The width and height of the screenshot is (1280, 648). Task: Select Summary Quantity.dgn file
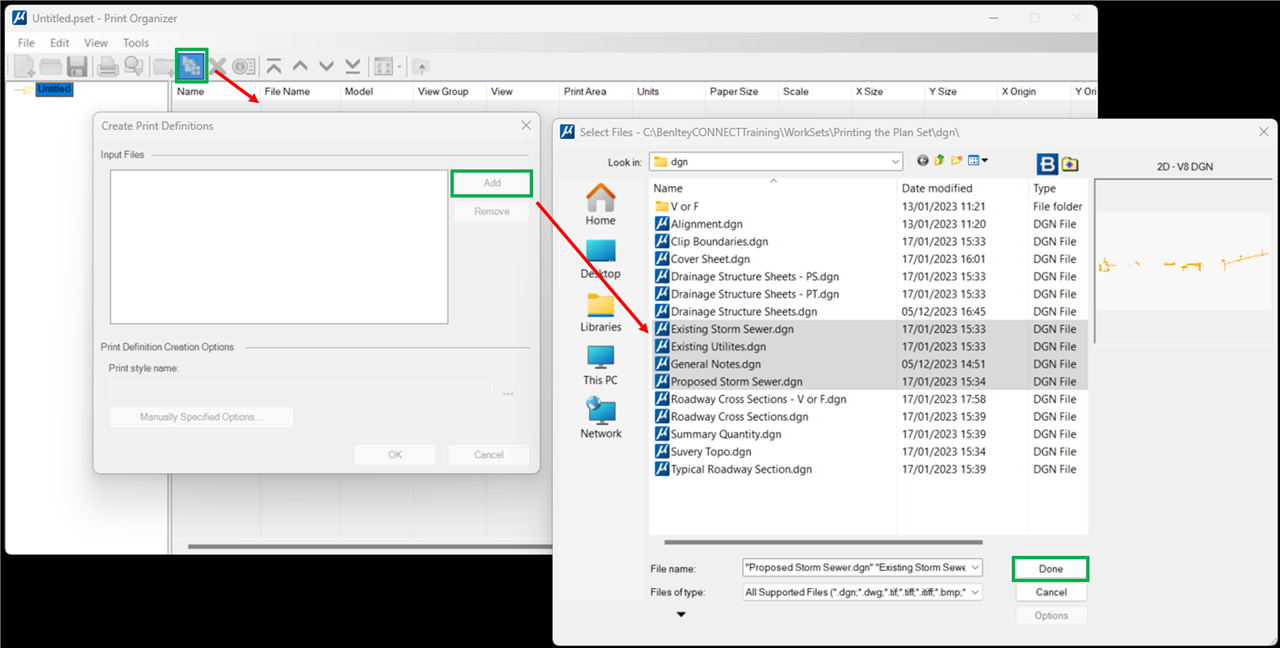point(726,434)
